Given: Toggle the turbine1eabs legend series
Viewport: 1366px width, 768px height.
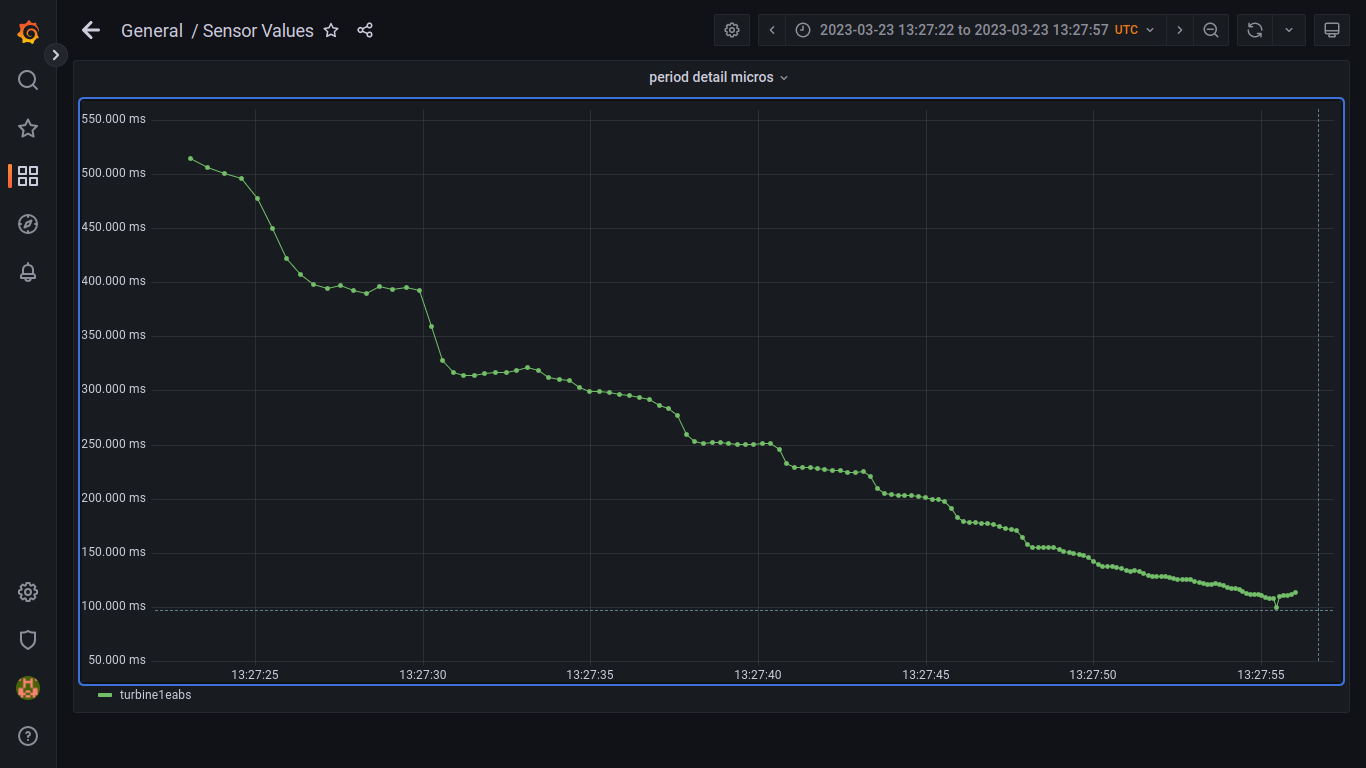Looking at the screenshot, I should pos(155,695).
